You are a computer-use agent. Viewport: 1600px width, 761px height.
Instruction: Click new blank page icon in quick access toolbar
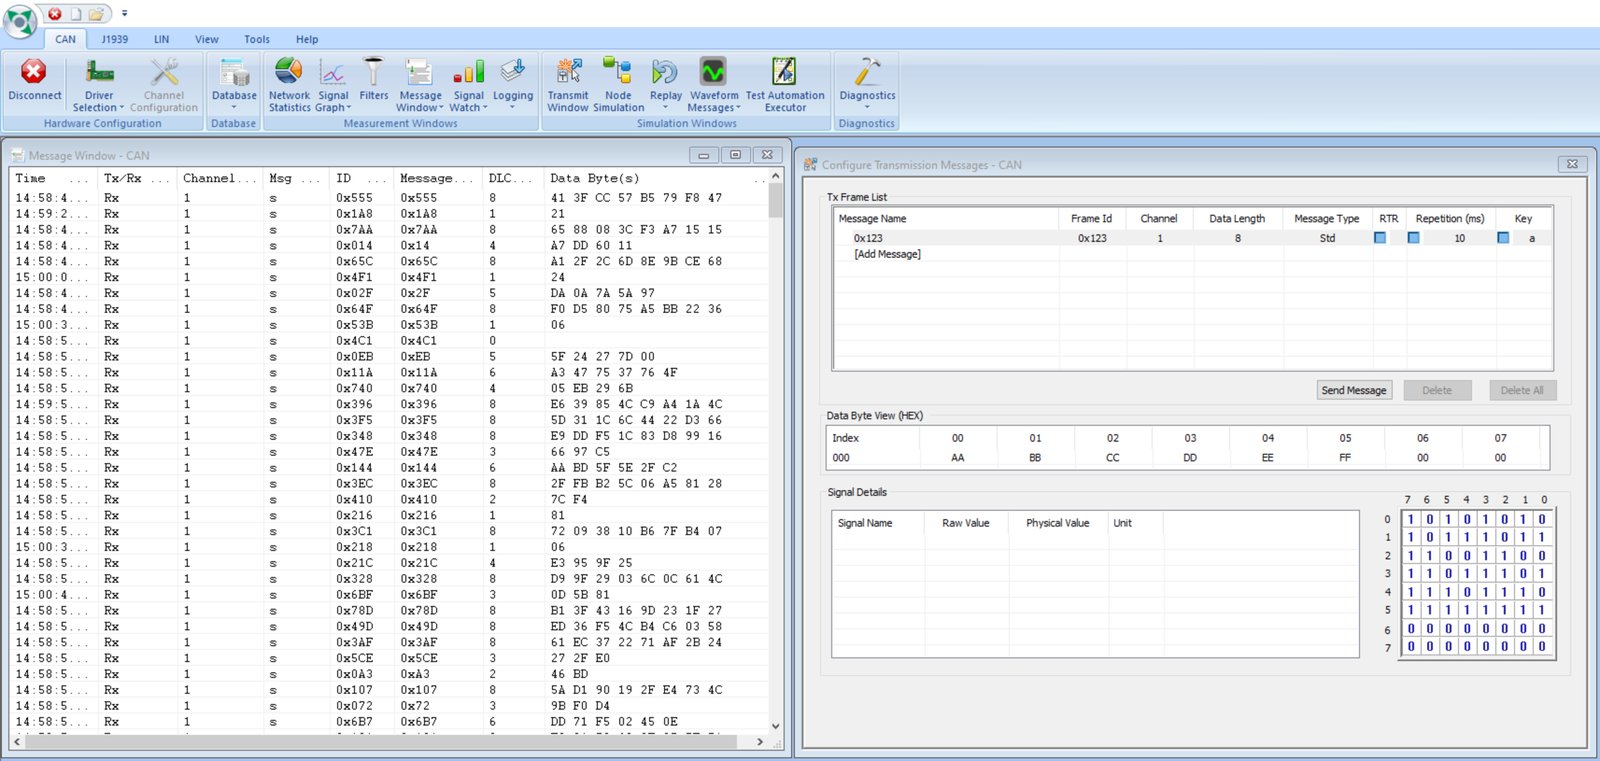coord(75,14)
